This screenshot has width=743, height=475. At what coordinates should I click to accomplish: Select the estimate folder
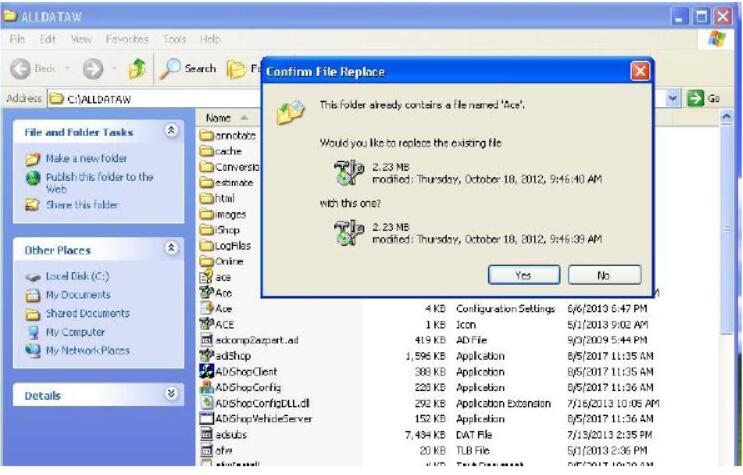point(227,183)
